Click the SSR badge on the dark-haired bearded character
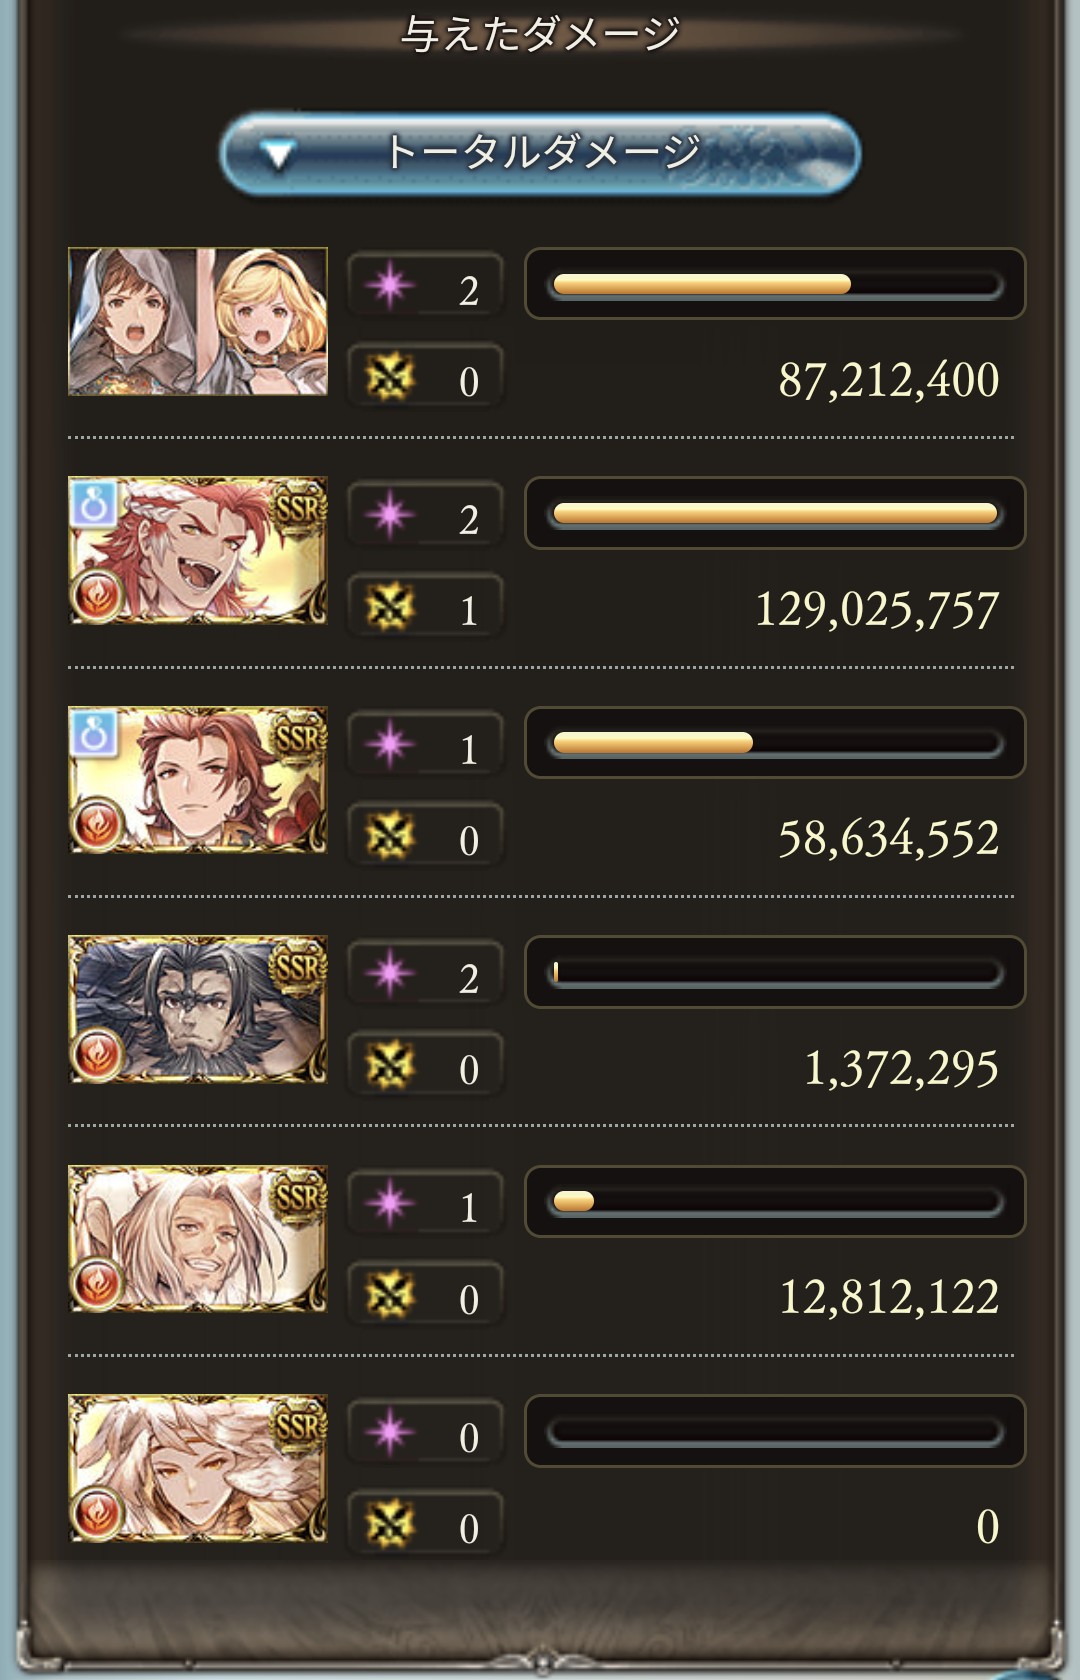The width and height of the screenshot is (1080, 1680). [298, 967]
